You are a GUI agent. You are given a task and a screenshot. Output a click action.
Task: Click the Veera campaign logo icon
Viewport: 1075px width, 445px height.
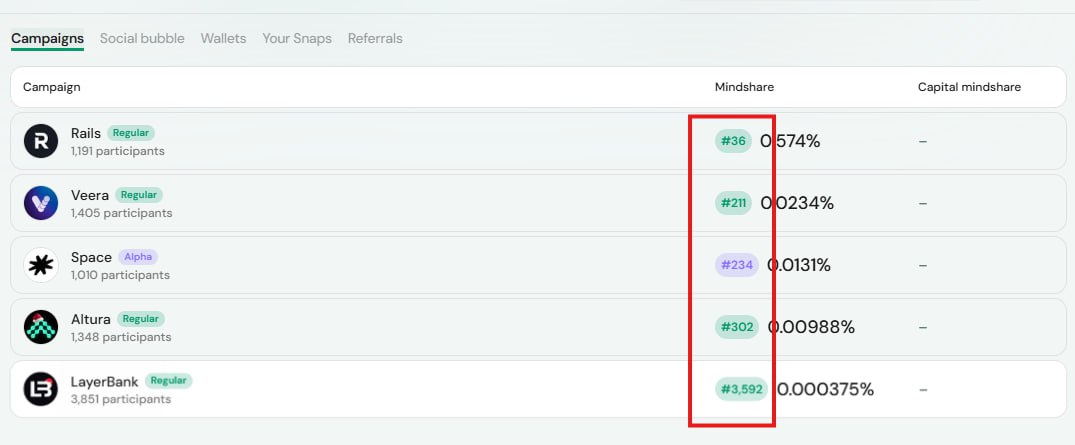pyautogui.click(x=41, y=203)
